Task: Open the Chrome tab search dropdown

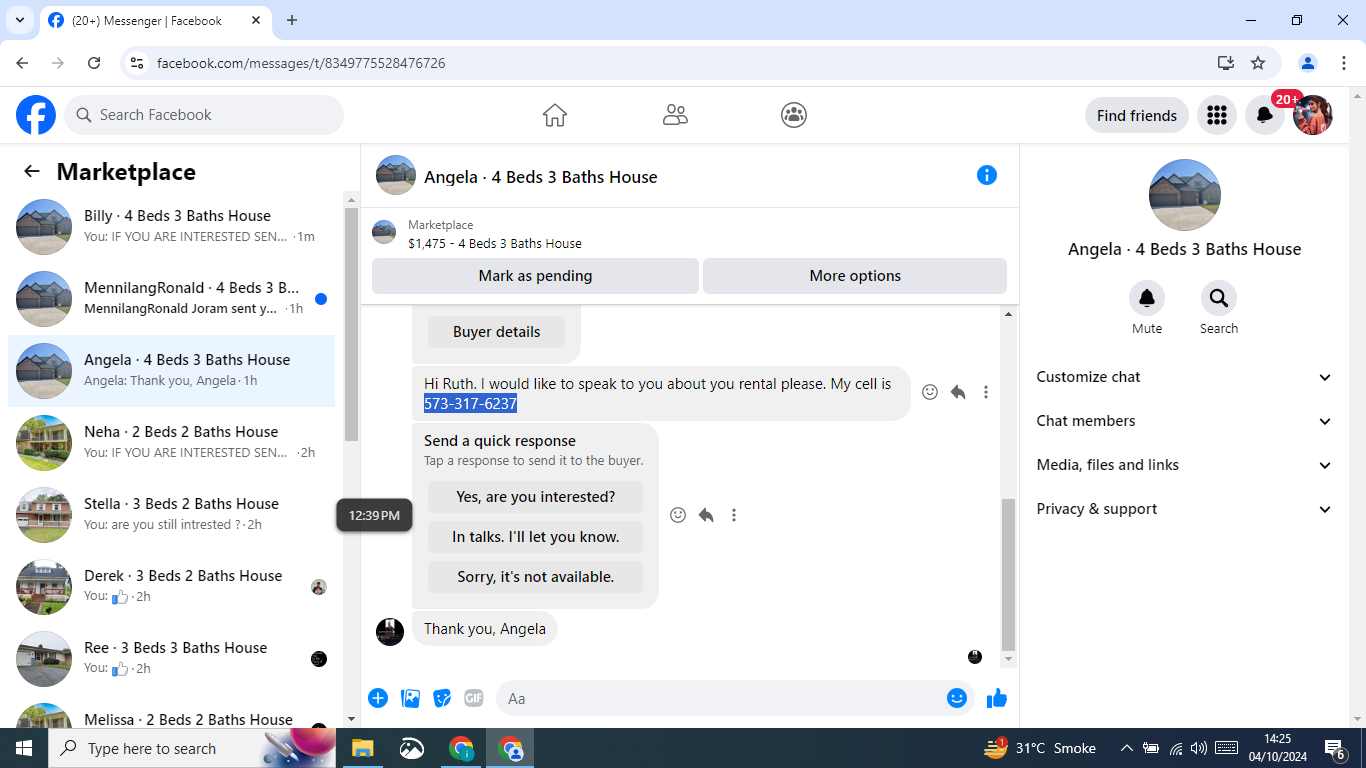Action: (19, 20)
